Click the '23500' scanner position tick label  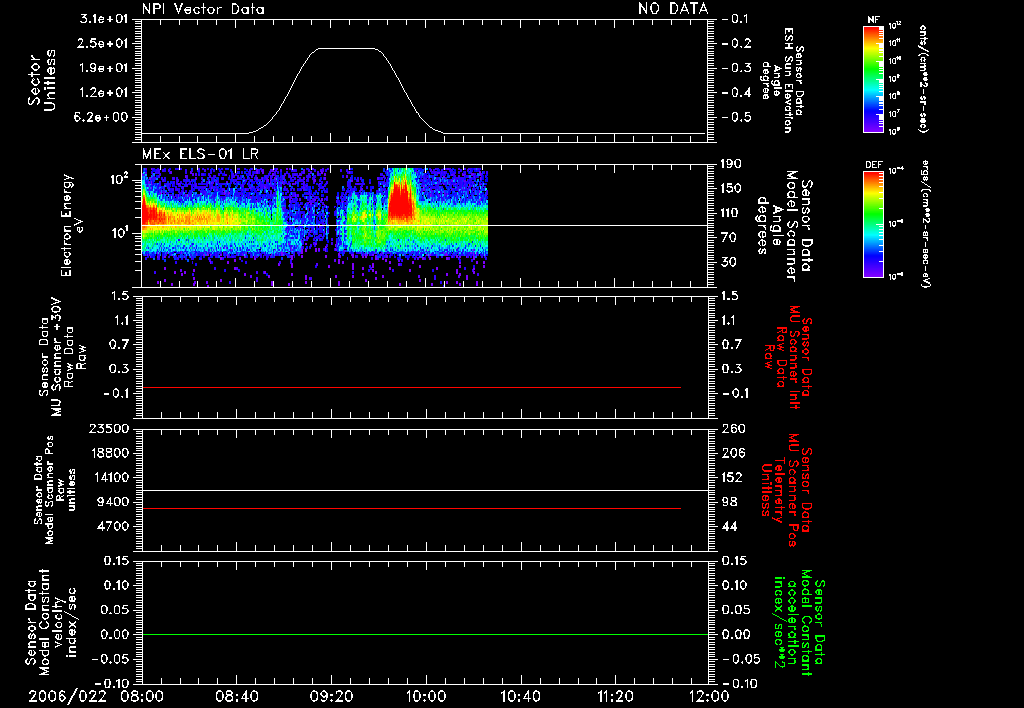tap(108, 429)
